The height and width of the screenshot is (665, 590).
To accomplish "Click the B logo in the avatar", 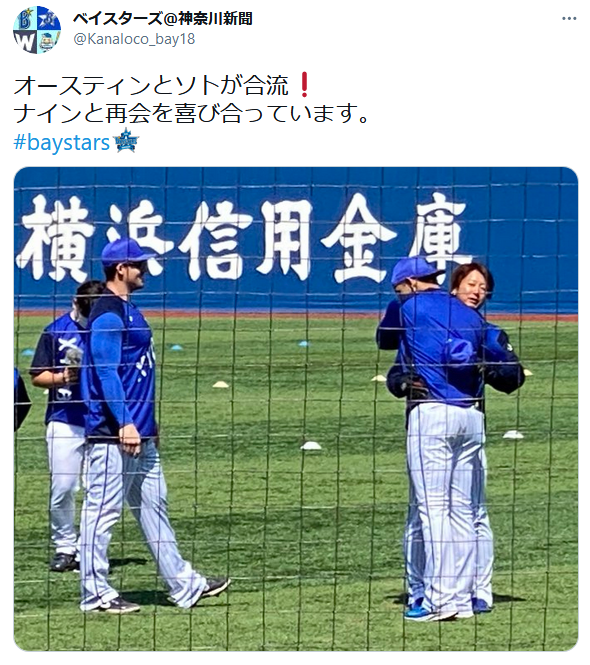I will [25, 19].
